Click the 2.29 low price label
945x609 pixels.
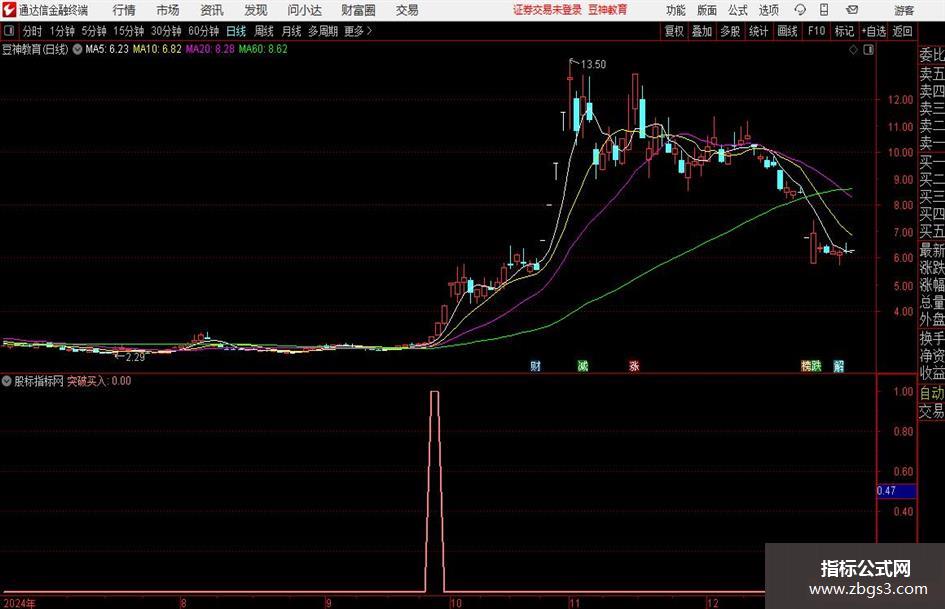(135, 357)
